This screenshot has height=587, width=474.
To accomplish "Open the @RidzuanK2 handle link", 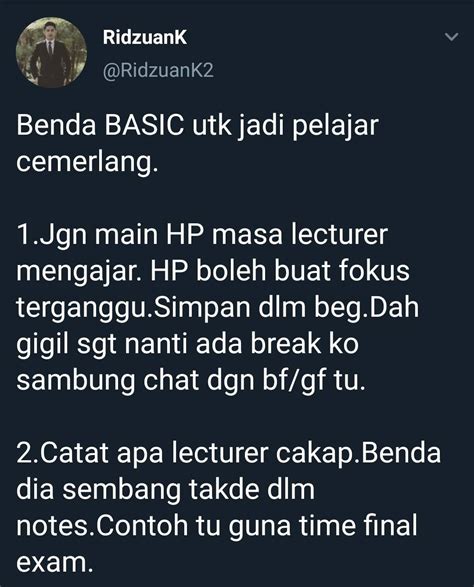I will tap(158, 70).
